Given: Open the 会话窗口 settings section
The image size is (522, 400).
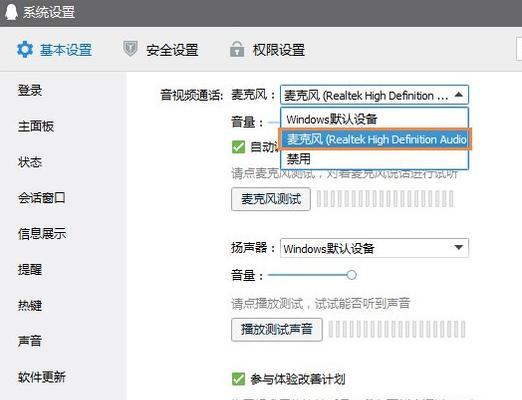Looking at the screenshot, I should pyautogui.click(x=42, y=198).
